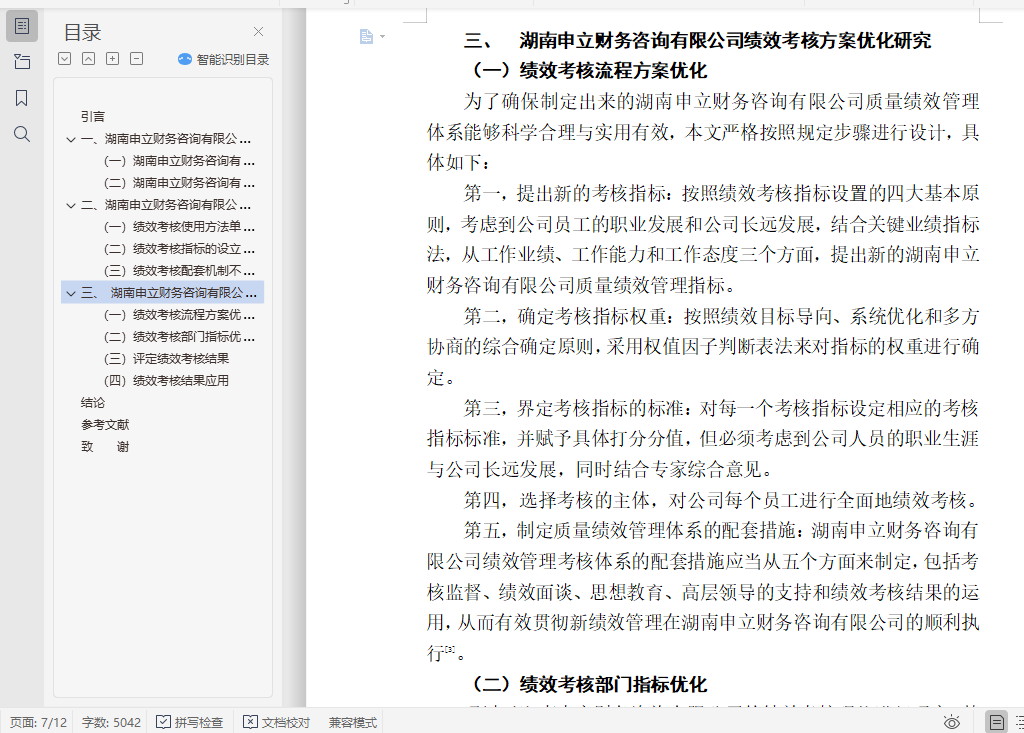Open the magnifier search icon in the sidebar
This screenshot has width=1024, height=733.
point(22,134)
